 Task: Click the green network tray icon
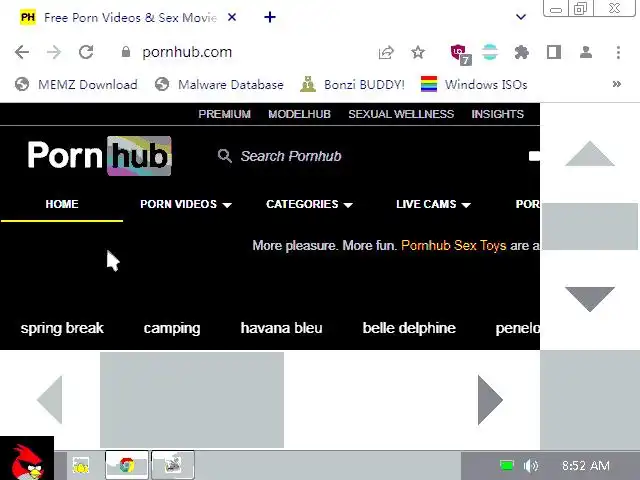coord(507,465)
